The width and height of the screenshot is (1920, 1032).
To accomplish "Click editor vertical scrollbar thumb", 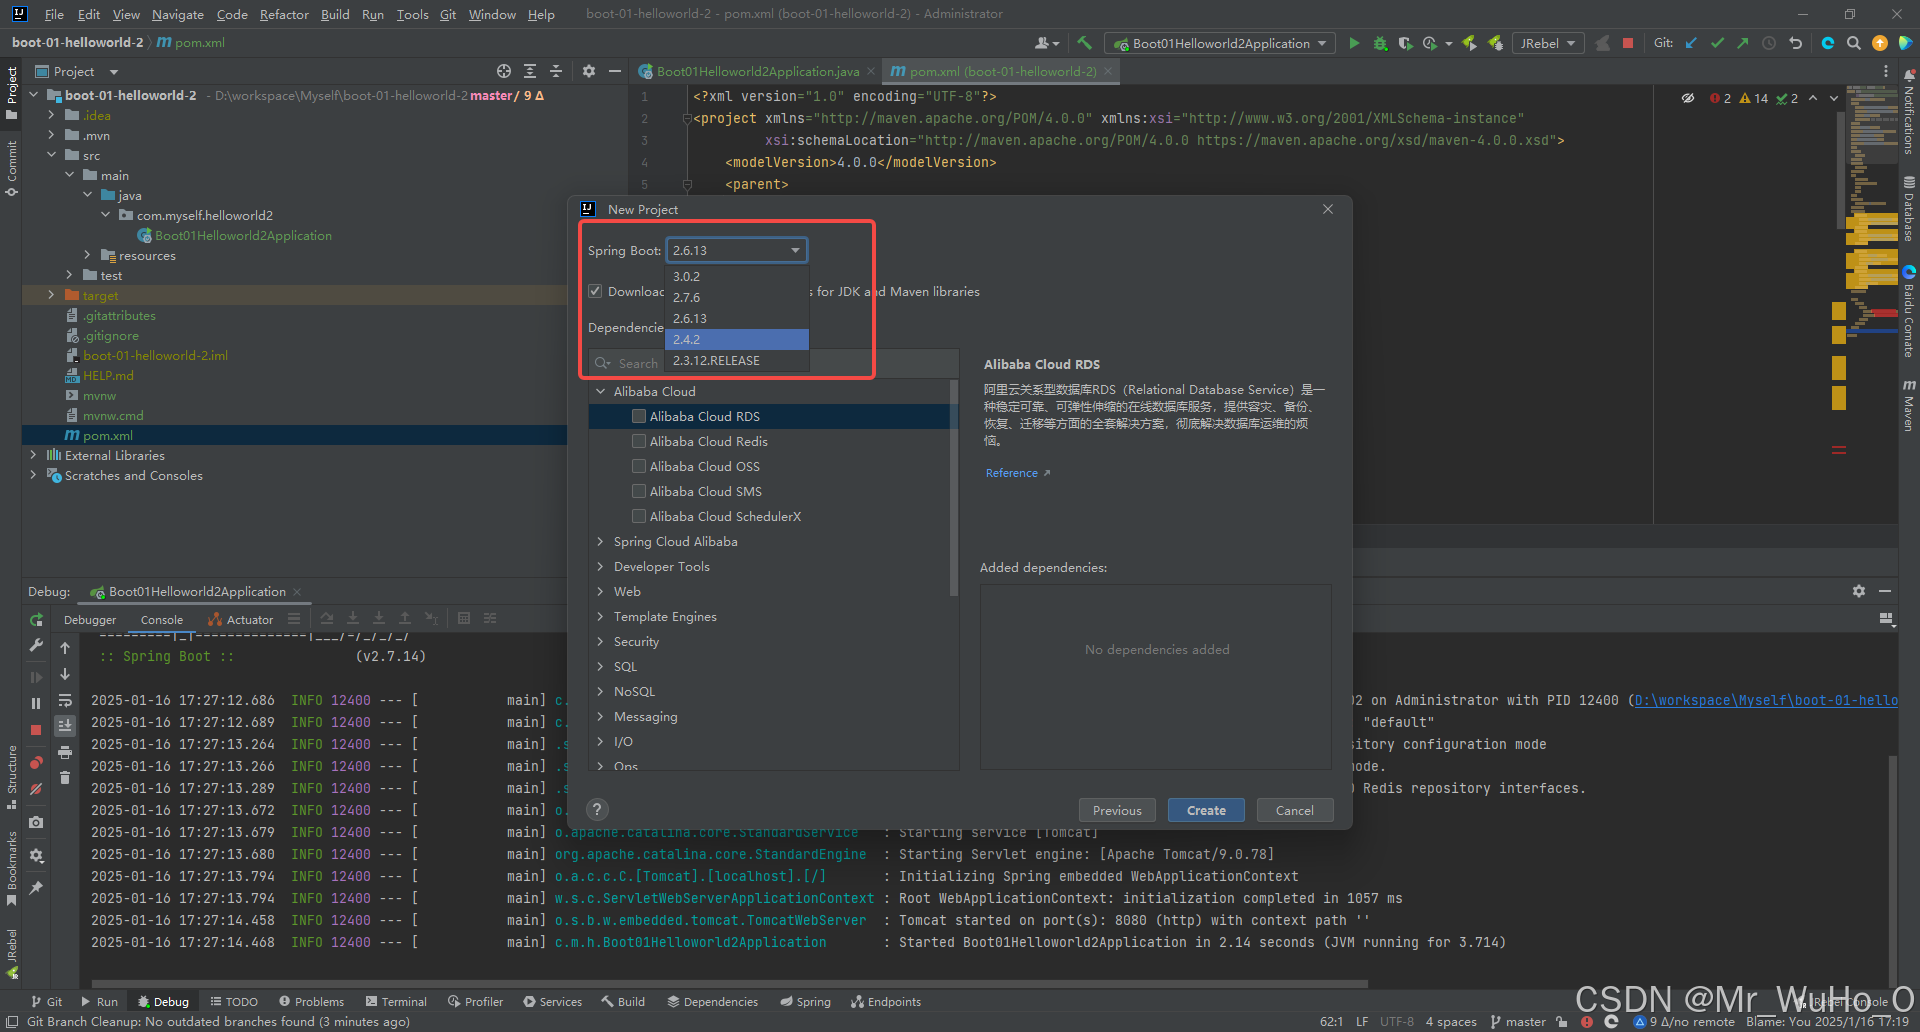I will pyautogui.click(x=1840, y=170).
